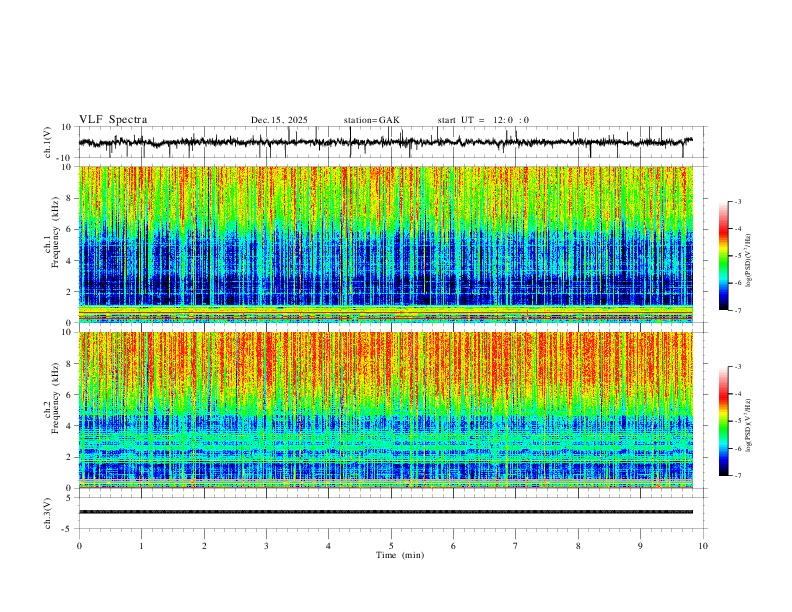The height and width of the screenshot is (612, 792).
Task: Click the time axis tick label "3"
Action: tap(266, 546)
